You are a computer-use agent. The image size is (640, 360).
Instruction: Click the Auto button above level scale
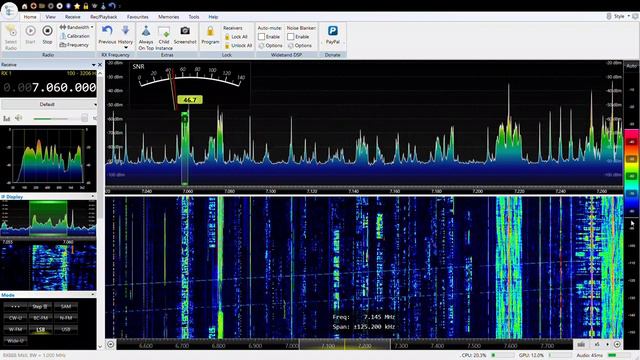click(x=631, y=66)
